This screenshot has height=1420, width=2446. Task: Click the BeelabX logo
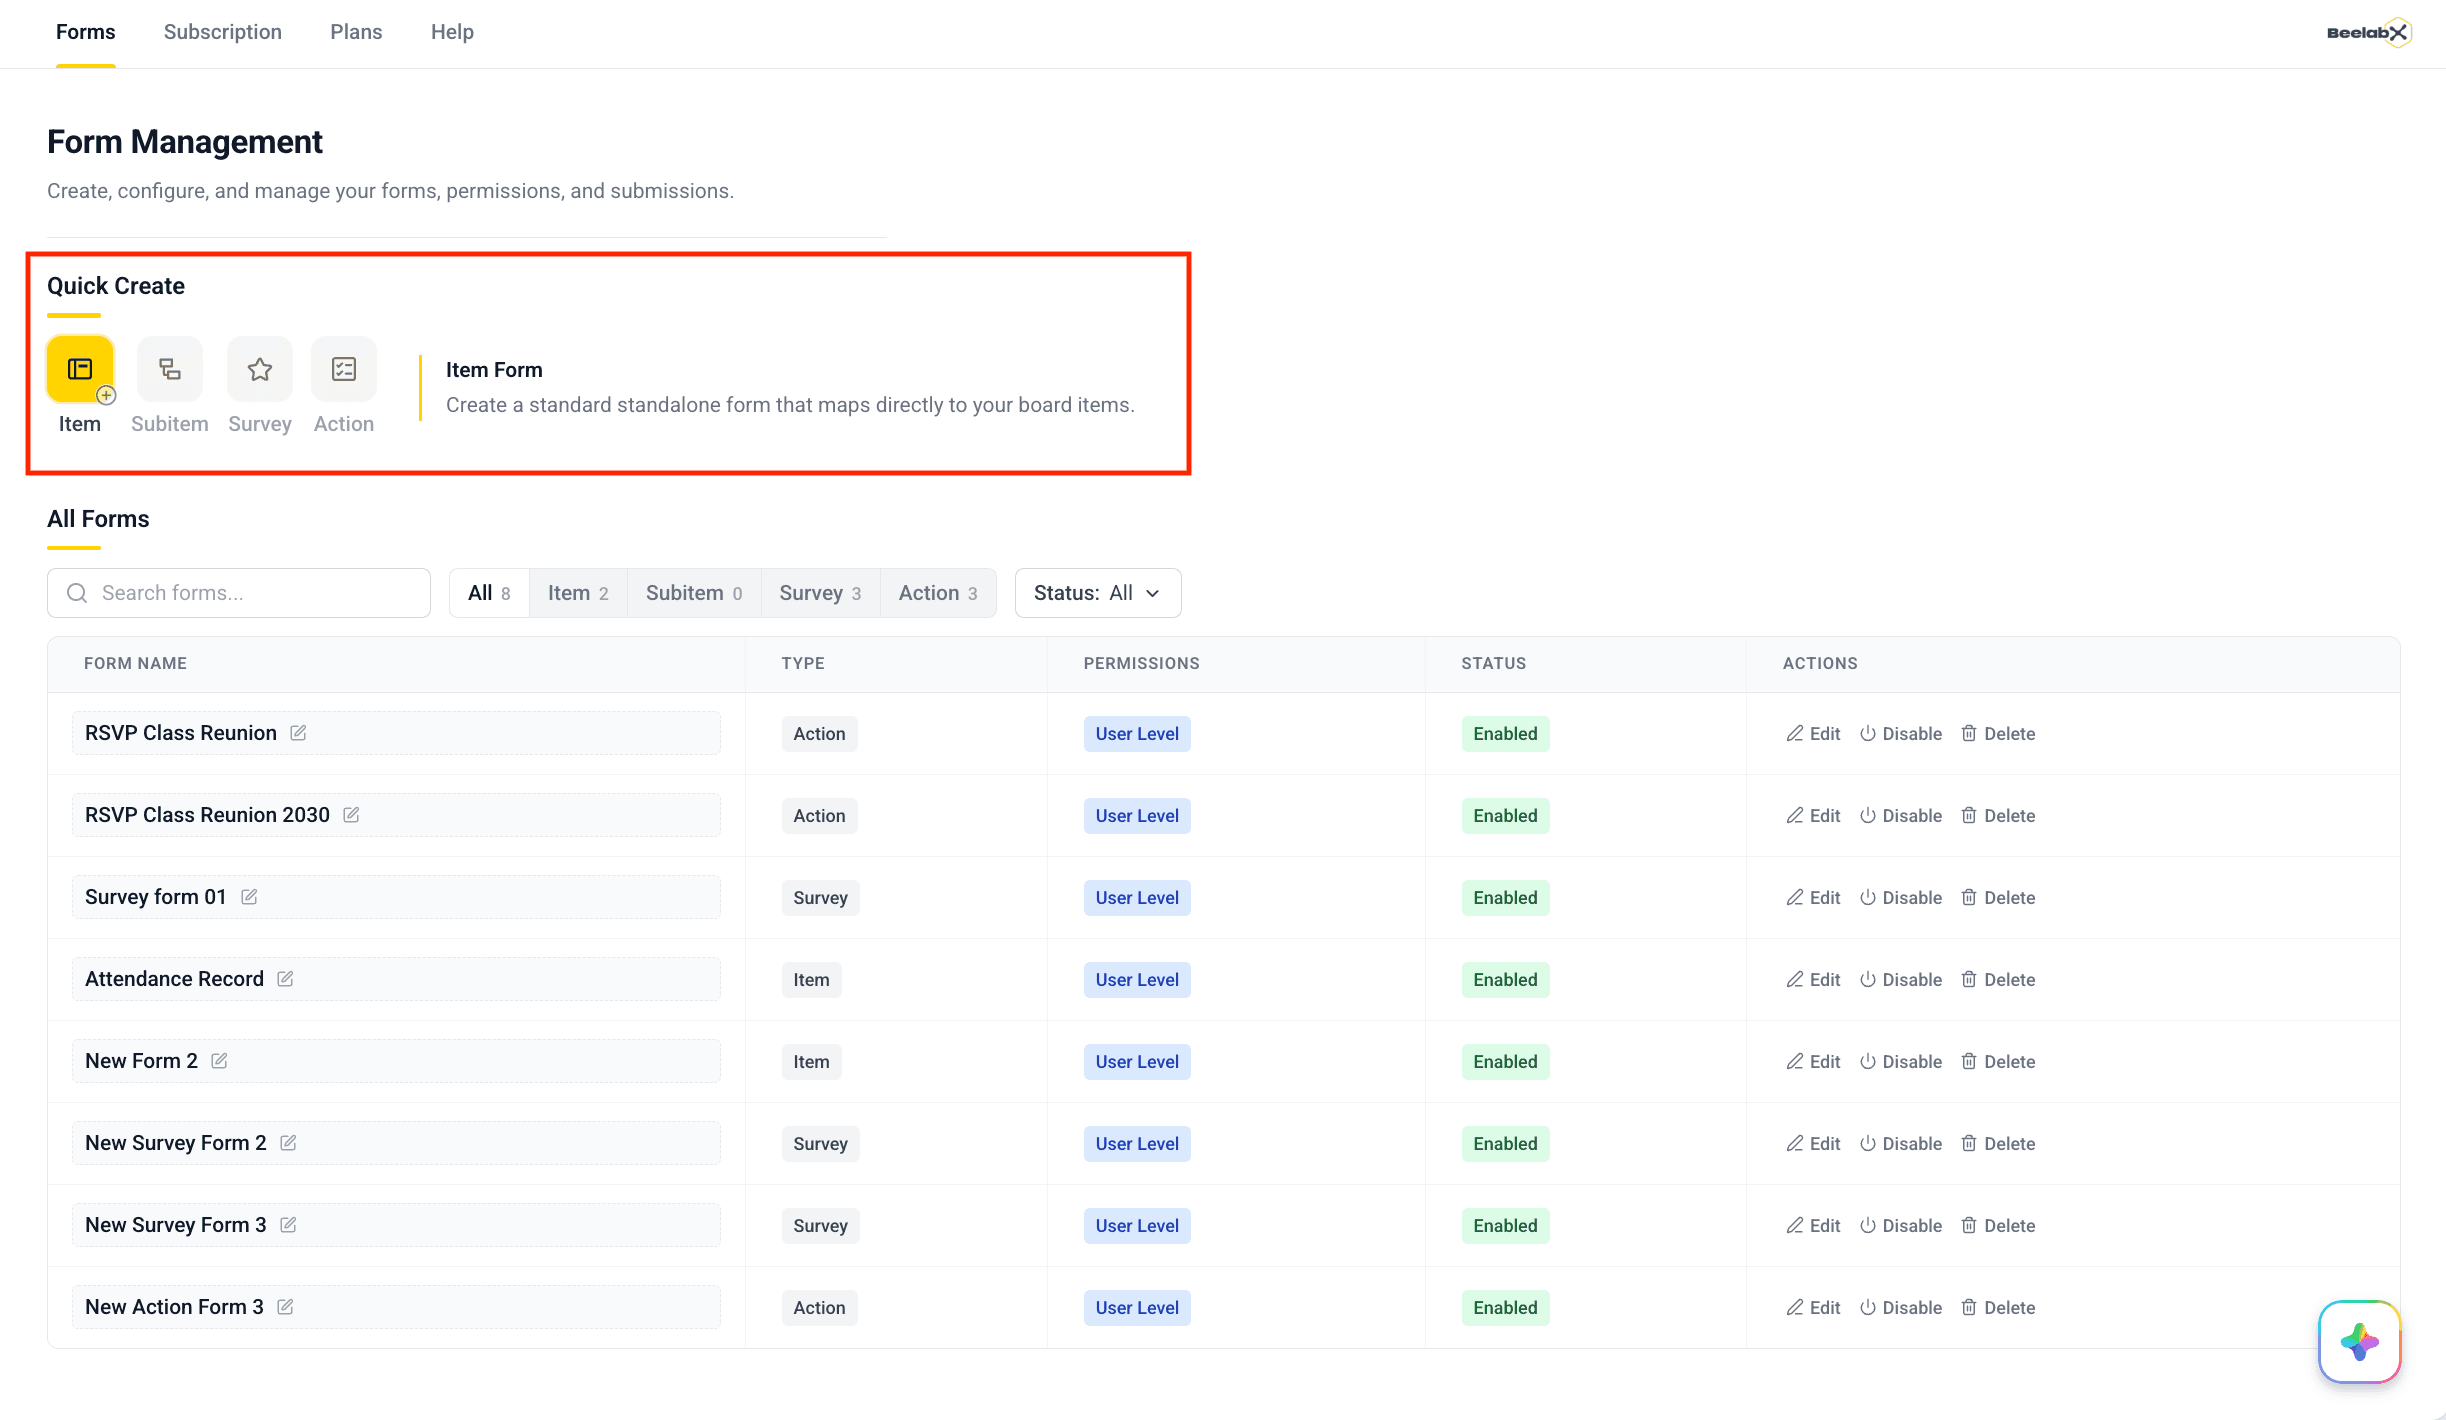pyautogui.click(x=2369, y=32)
